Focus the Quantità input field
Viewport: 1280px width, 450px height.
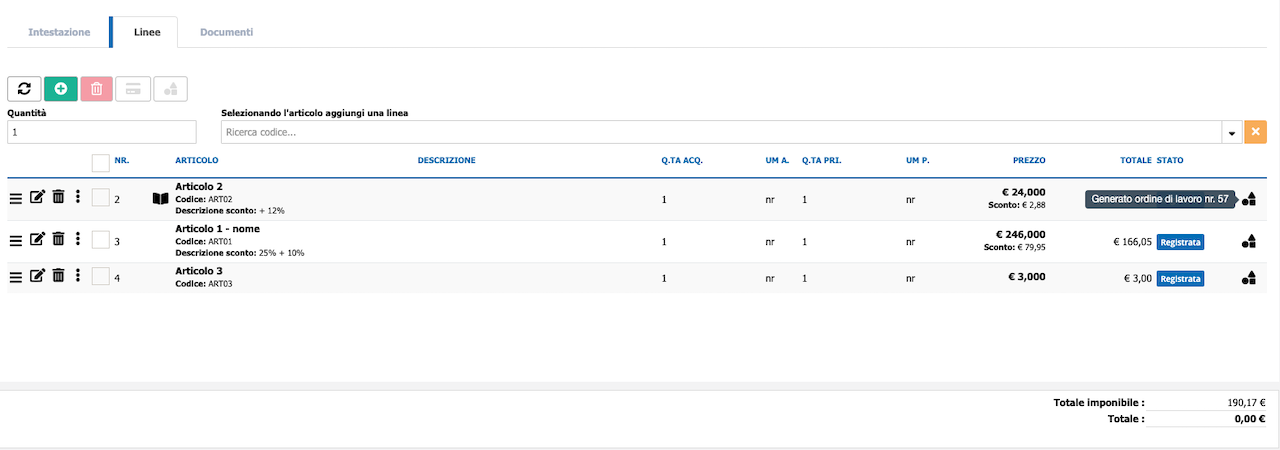pyautogui.click(x=102, y=132)
